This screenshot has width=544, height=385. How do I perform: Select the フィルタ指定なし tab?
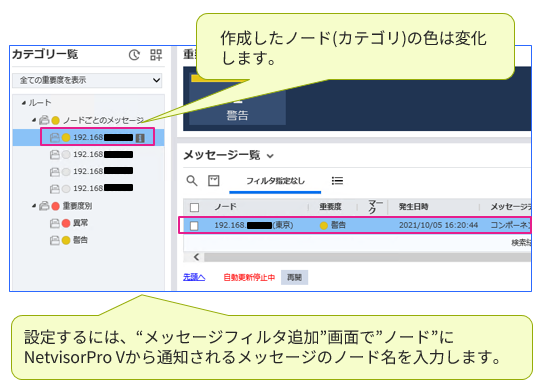[275, 181]
